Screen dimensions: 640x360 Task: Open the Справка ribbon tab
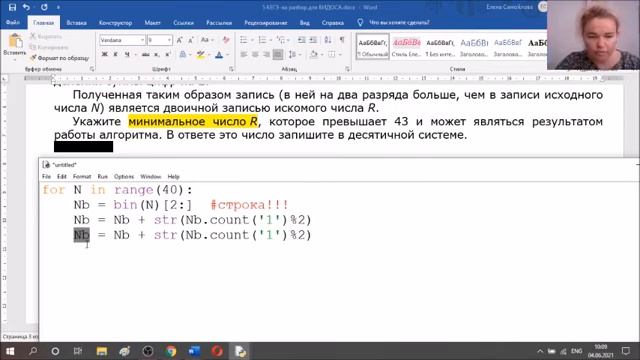coord(333,23)
